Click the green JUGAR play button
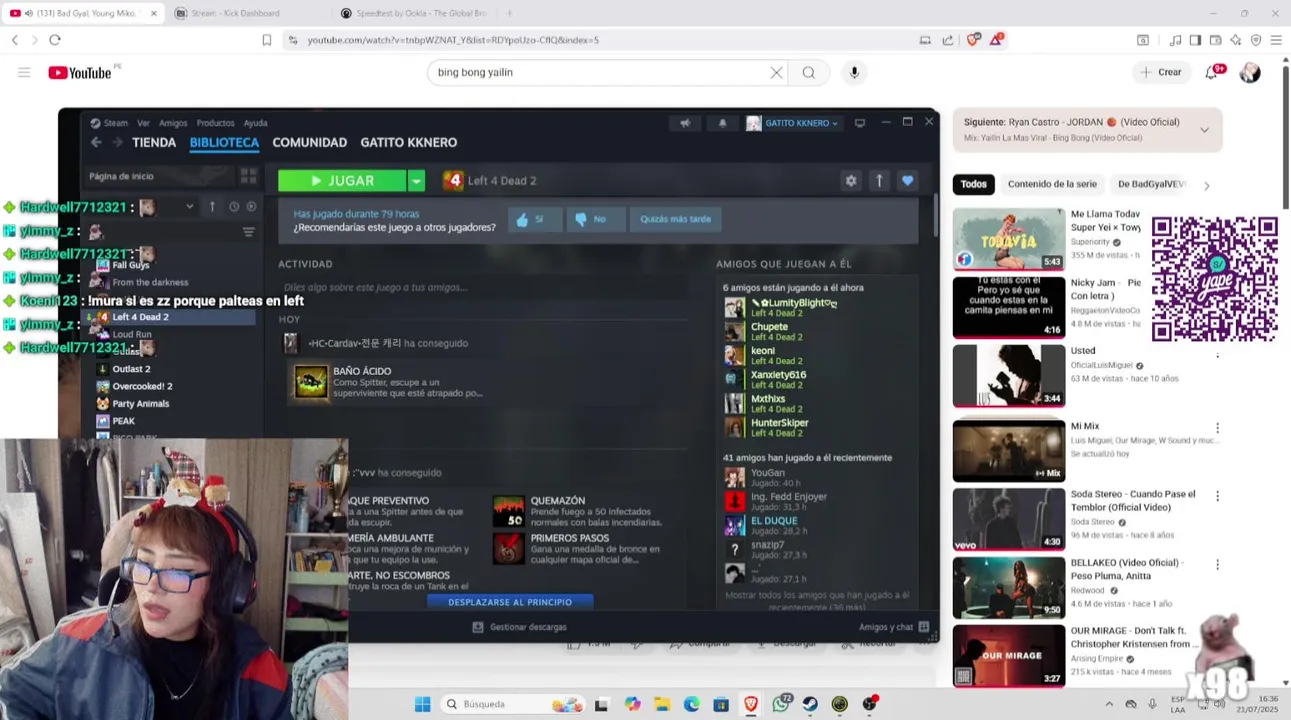1291x720 pixels. 342,181
